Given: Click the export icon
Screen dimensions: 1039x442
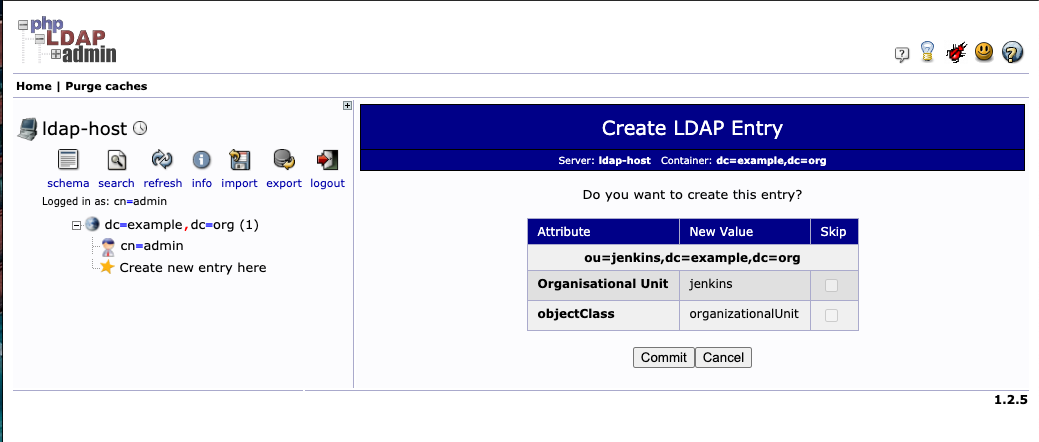Looking at the screenshot, I should 283,160.
